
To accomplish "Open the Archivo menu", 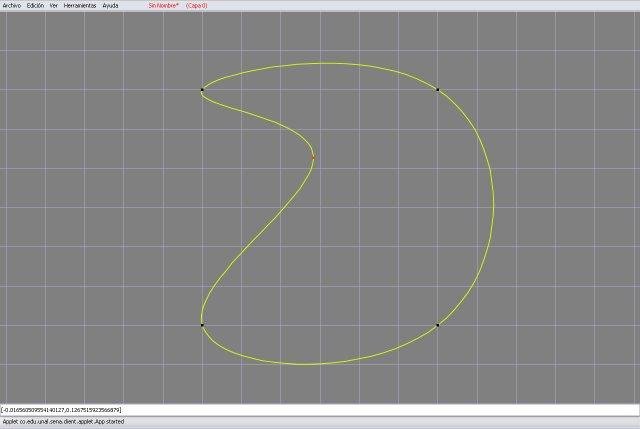I will [x=12, y=5].
